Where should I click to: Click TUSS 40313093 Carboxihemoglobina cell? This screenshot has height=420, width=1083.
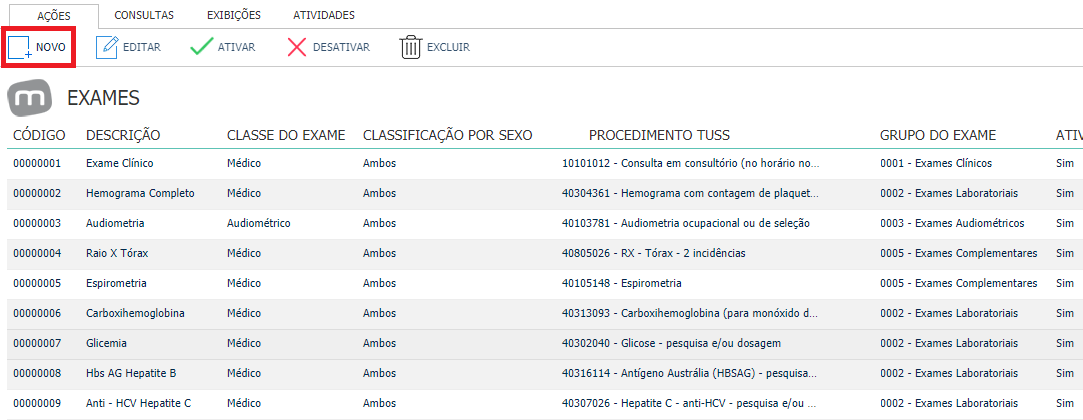[691, 313]
